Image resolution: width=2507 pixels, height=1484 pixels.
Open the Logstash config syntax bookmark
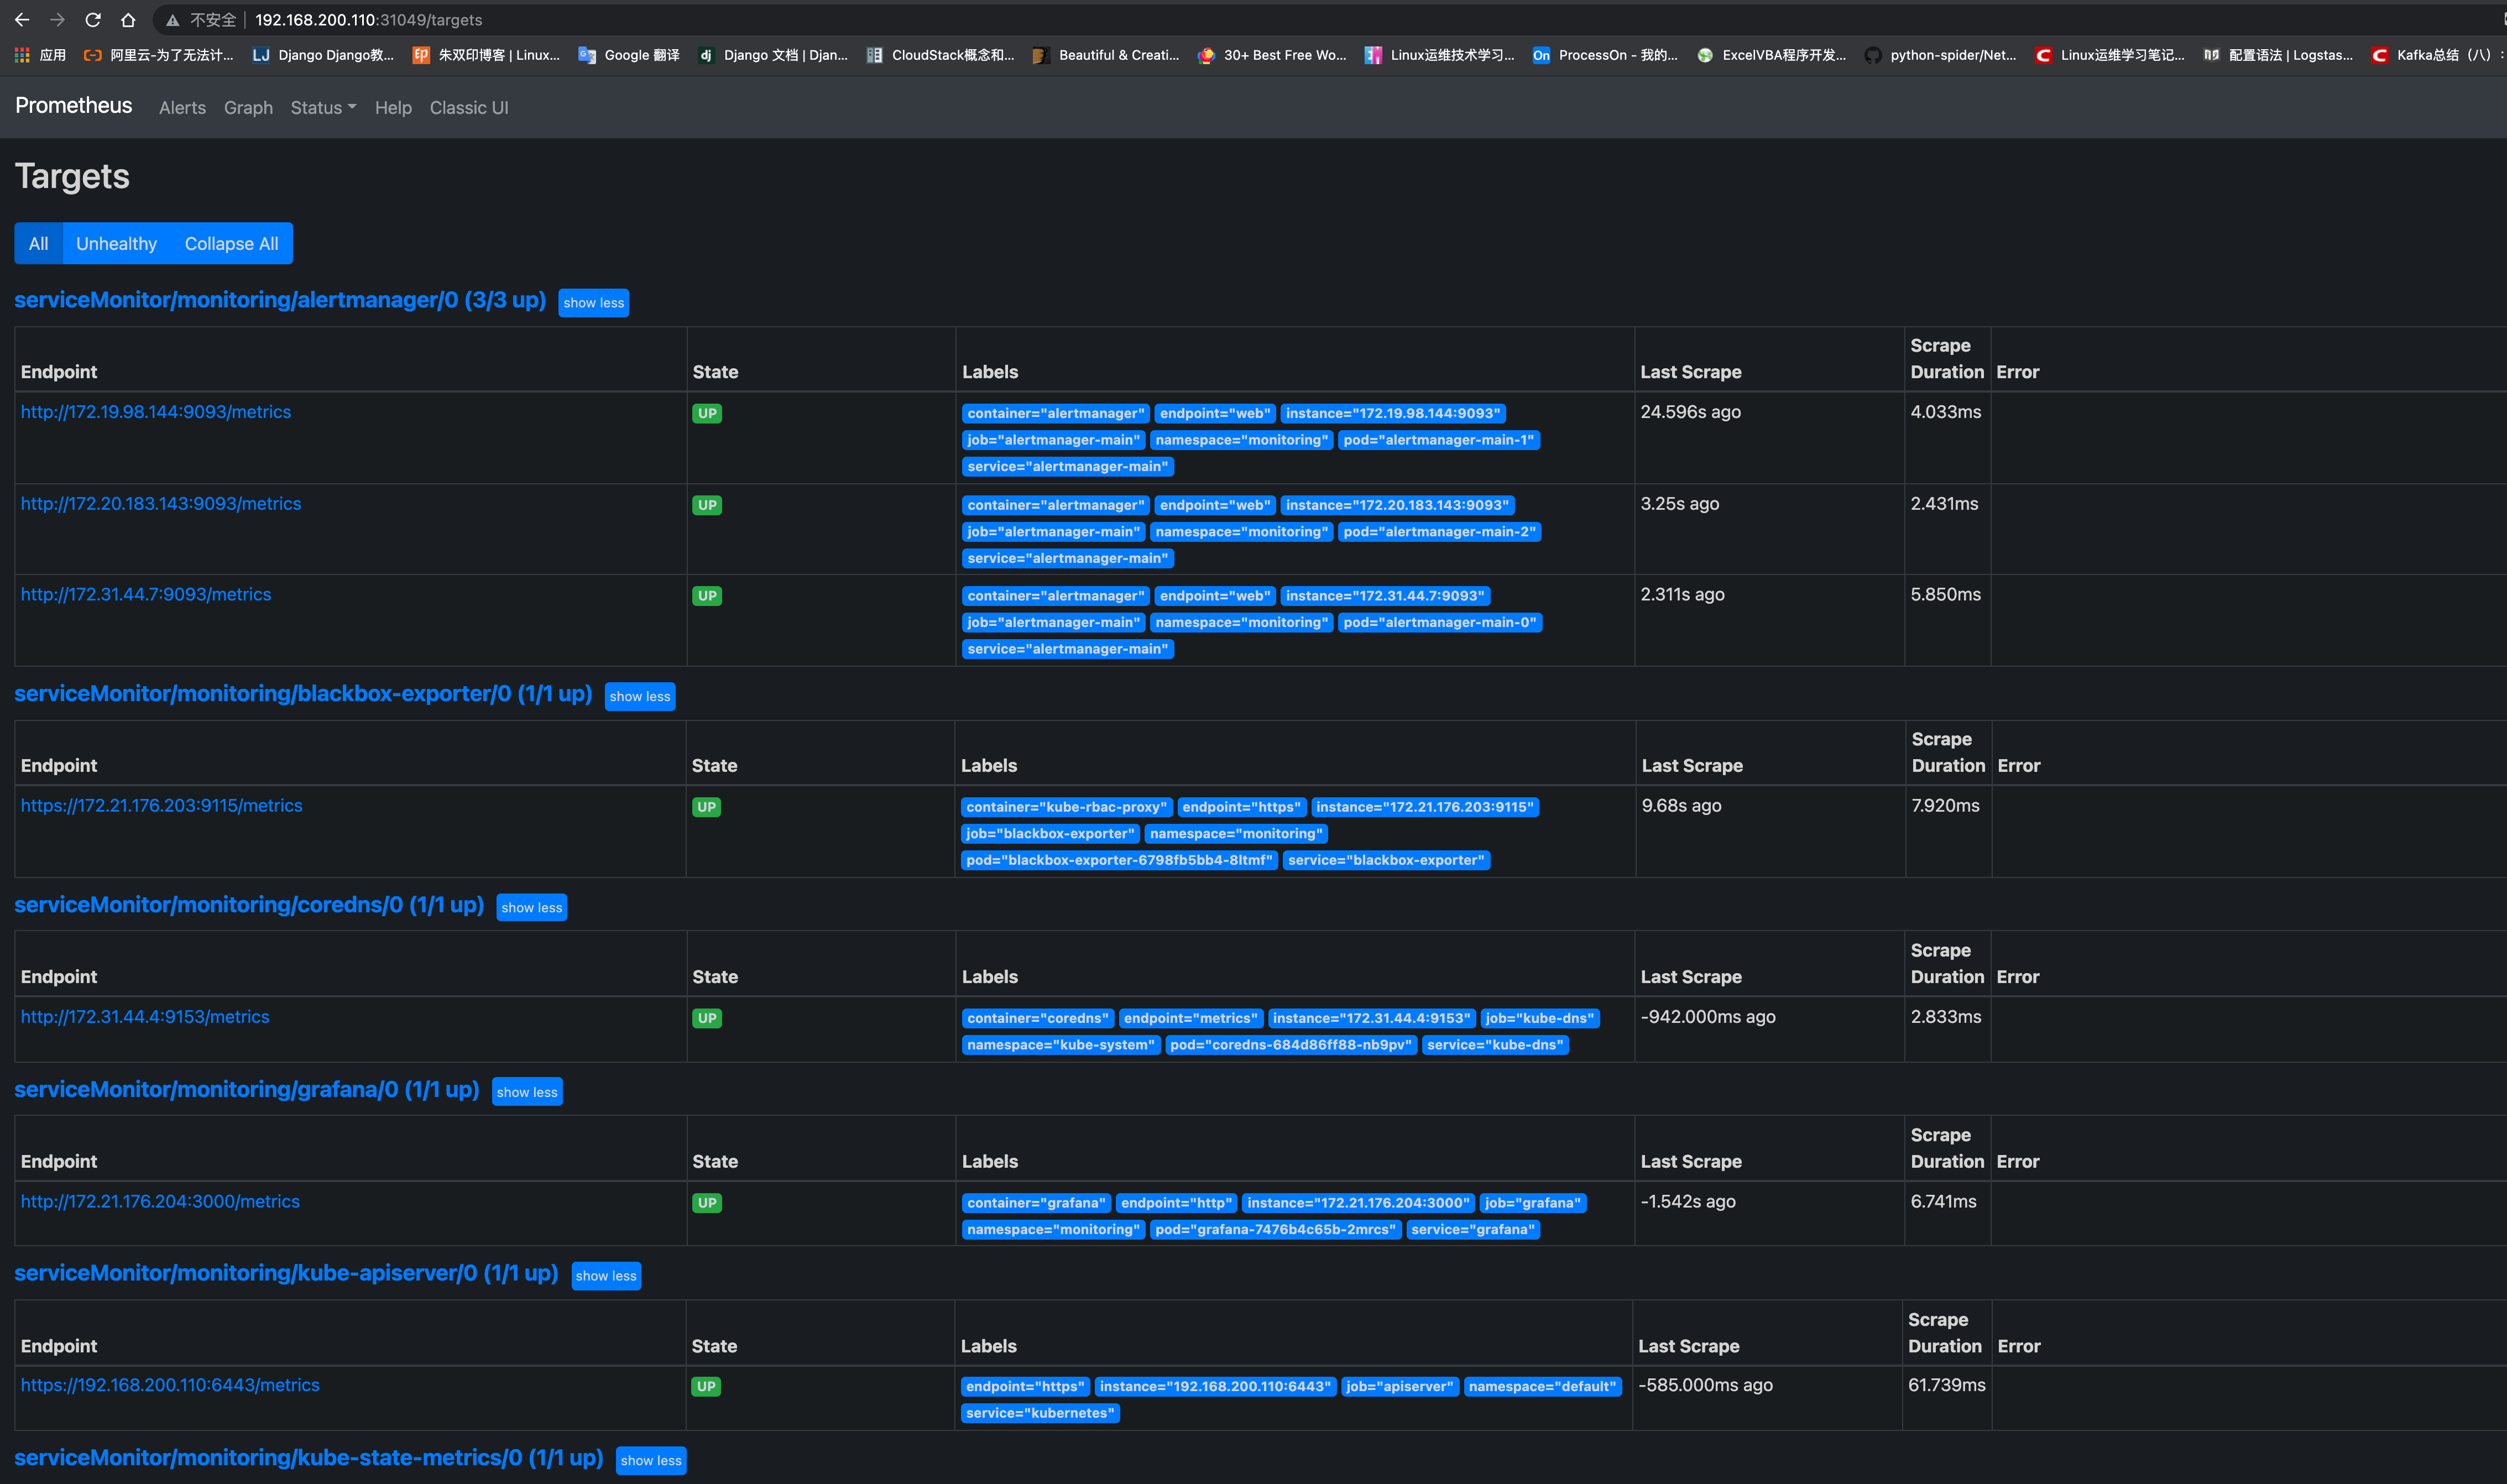point(2278,55)
